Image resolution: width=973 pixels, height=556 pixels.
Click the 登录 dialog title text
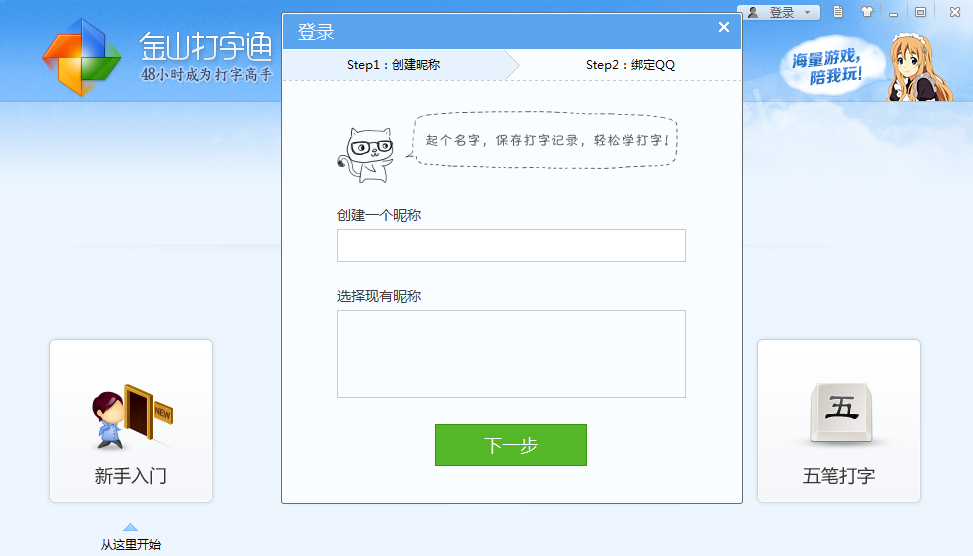316,32
